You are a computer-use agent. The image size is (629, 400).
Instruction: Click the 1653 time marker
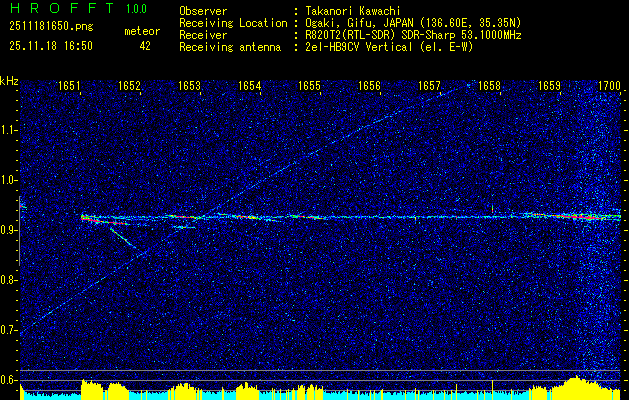coord(189,85)
